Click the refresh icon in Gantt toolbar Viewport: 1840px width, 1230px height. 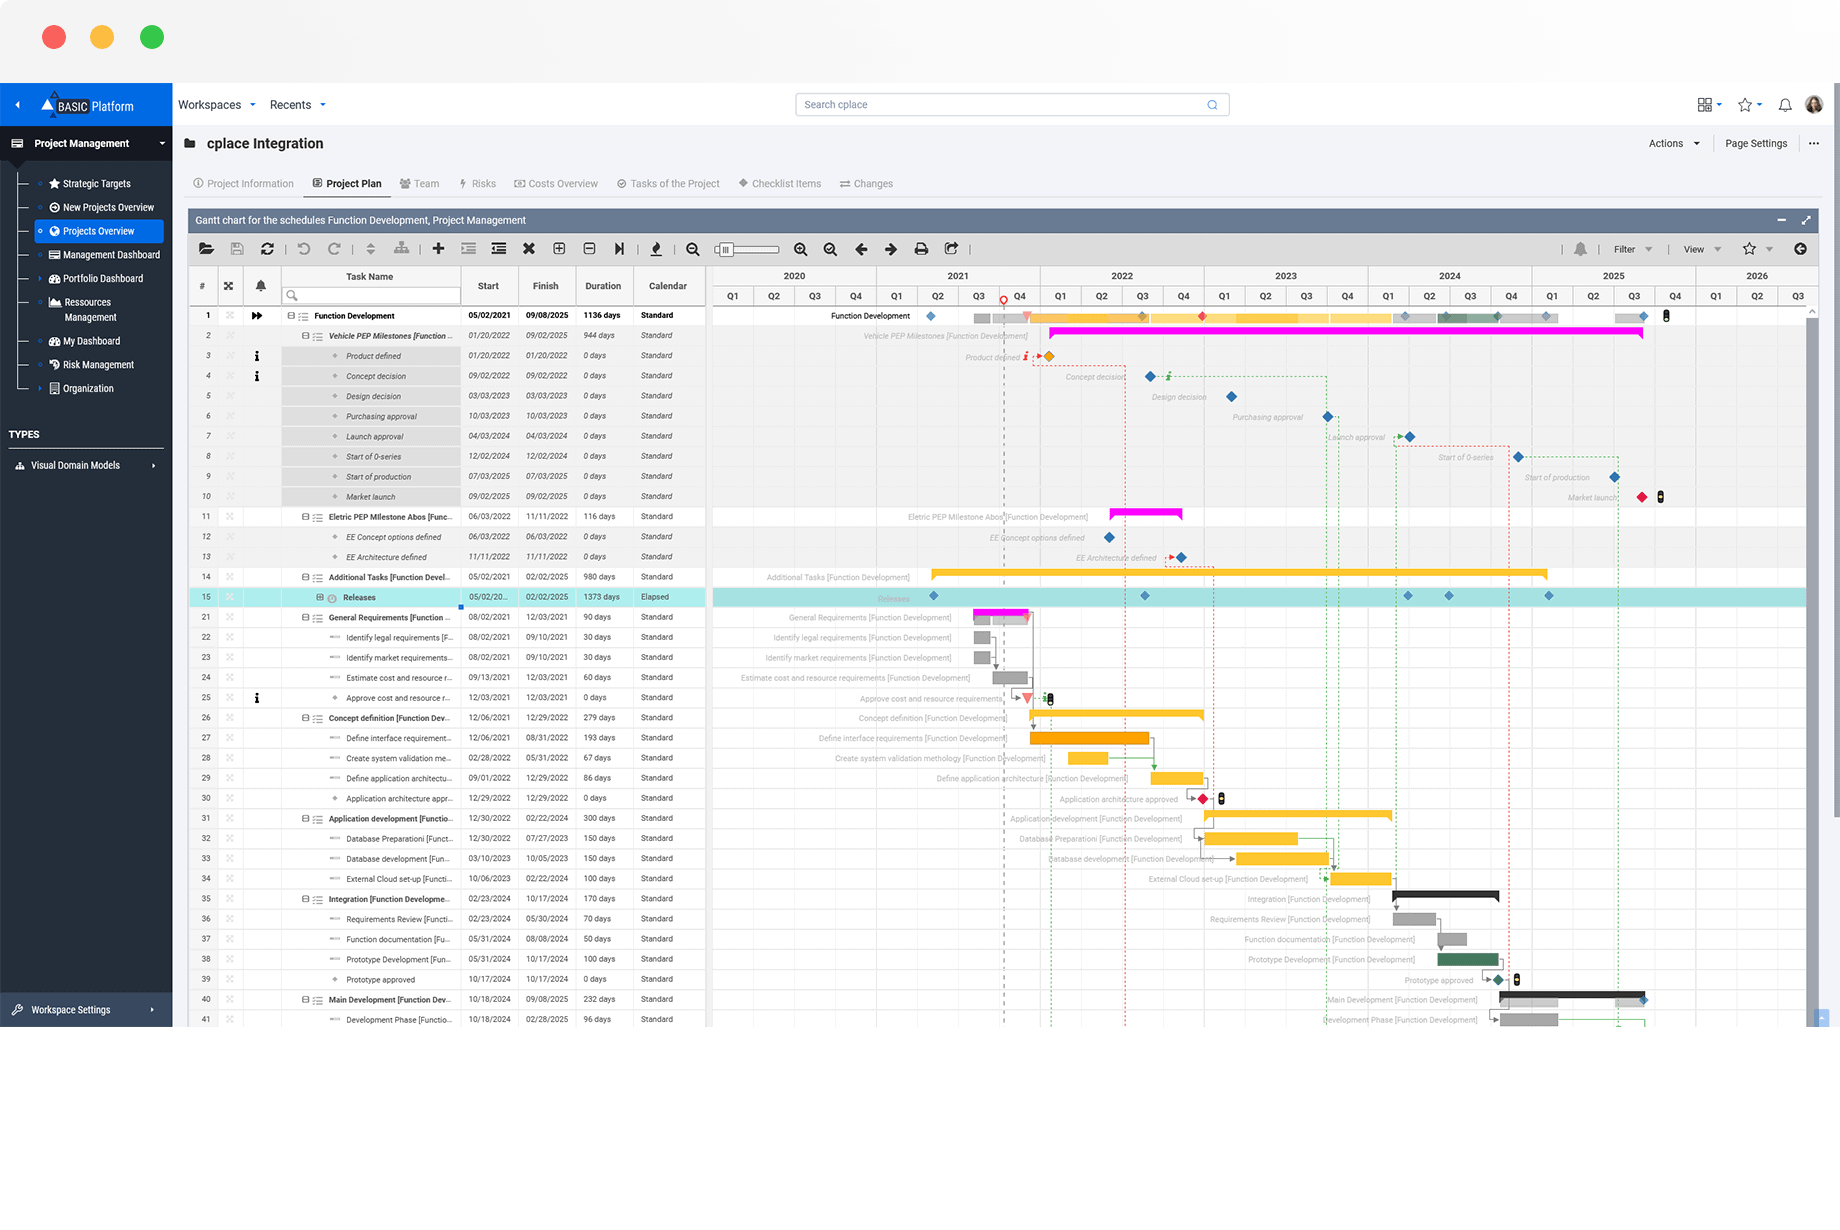click(267, 249)
